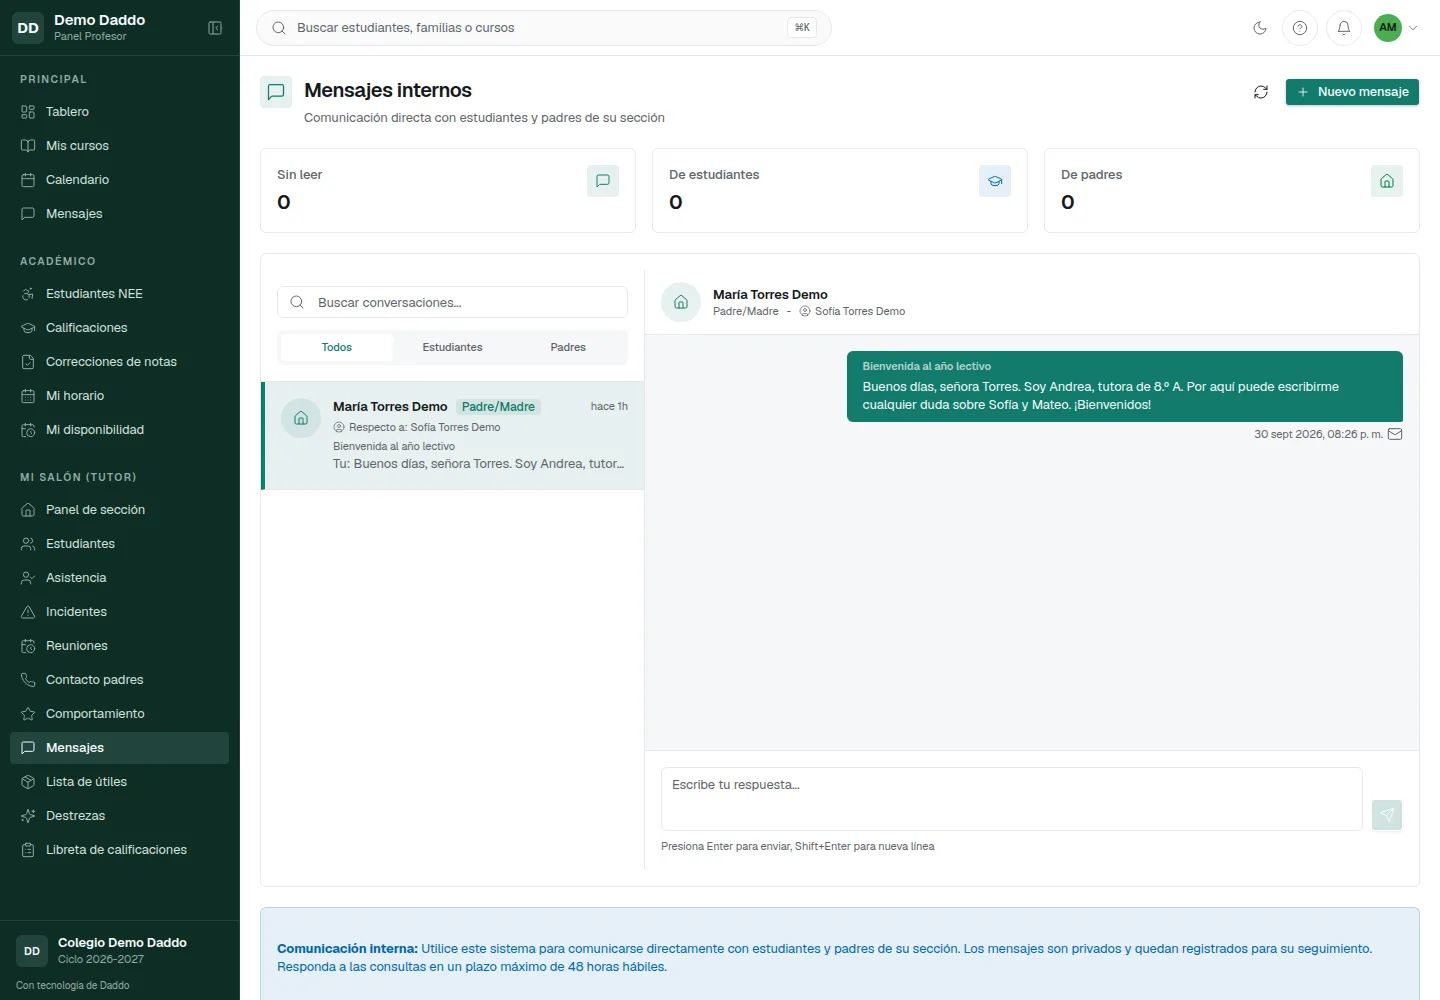Open Correcciones de notas
The height and width of the screenshot is (1000, 1440).
tap(120, 362)
